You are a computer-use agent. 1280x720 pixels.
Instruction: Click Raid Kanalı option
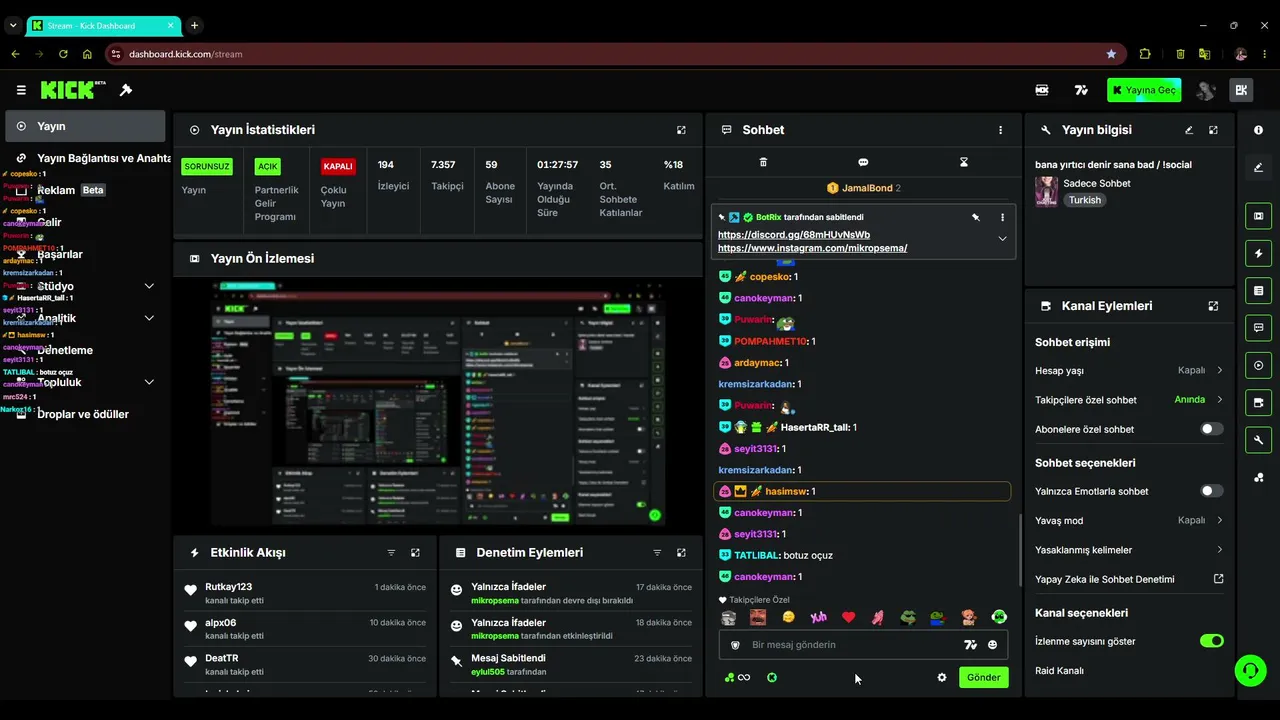[x=1059, y=671]
